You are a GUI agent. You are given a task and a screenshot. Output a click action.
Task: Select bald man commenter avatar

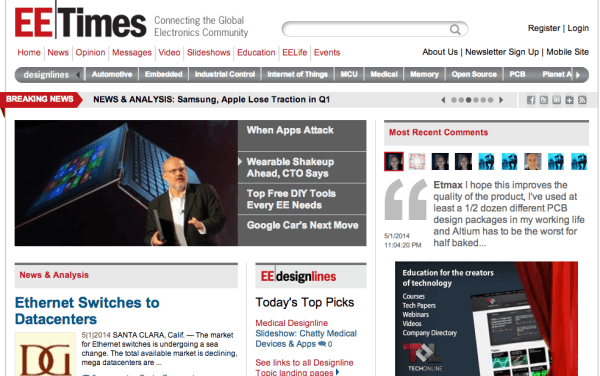(532, 161)
